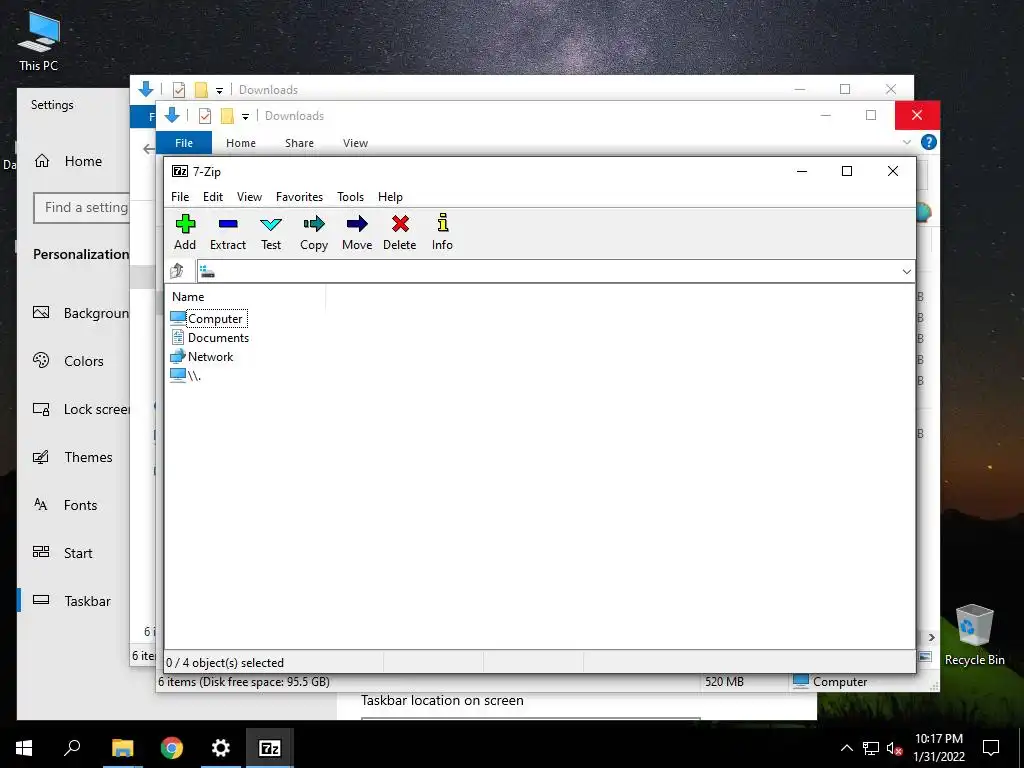
Task: Show hidden system tray icons
Action: pyautogui.click(x=846, y=748)
